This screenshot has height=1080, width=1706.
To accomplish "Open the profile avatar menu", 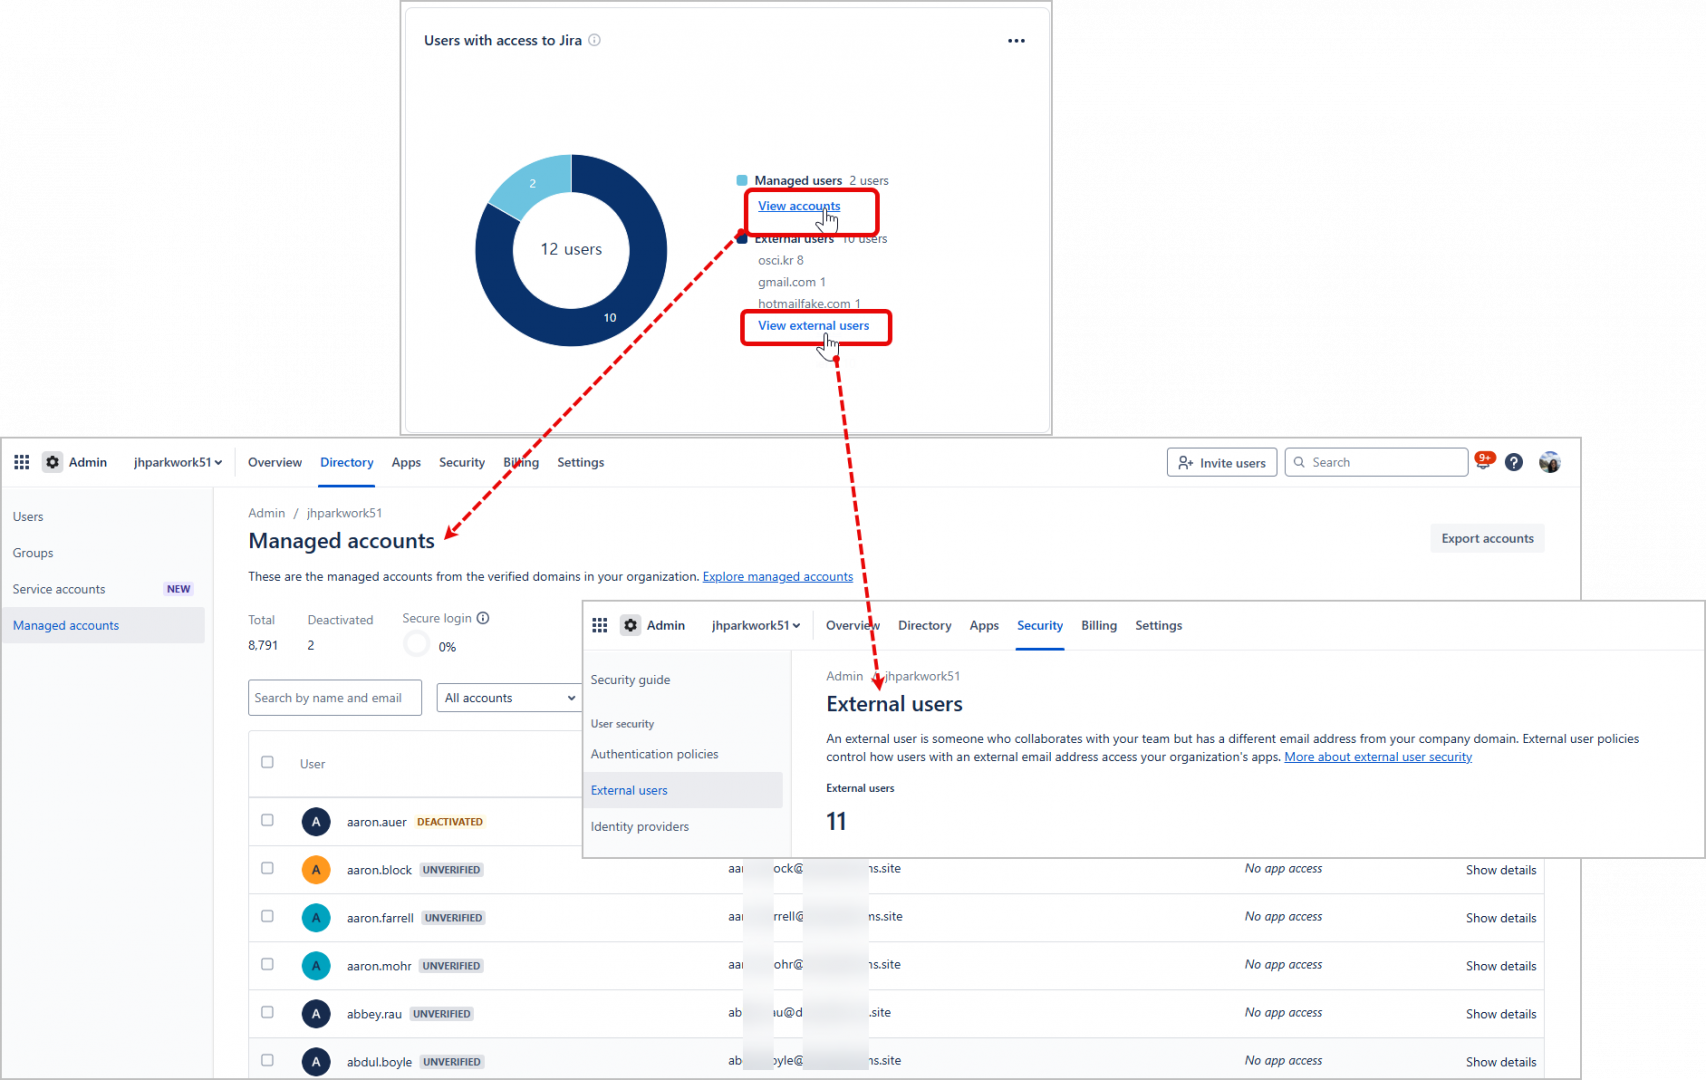I will pyautogui.click(x=1550, y=462).
